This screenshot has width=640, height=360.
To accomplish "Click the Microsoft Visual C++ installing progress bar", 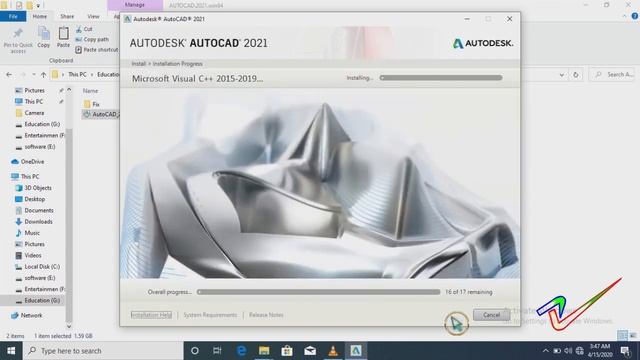I will click(441, 78).
